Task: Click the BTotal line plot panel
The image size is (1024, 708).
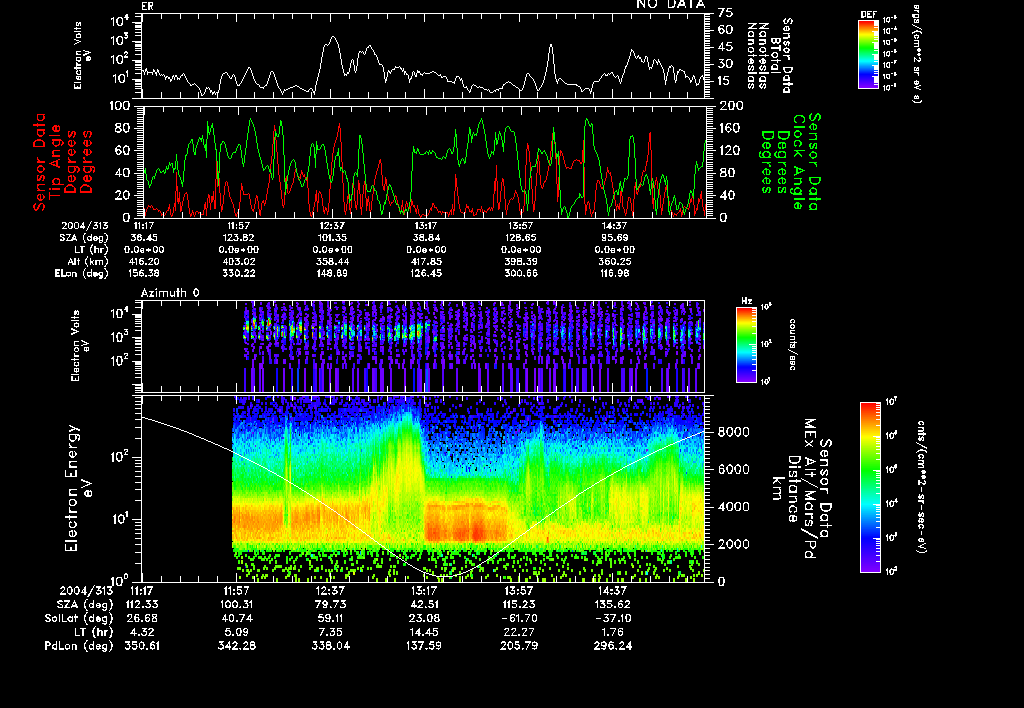Action: pos(423,56)
